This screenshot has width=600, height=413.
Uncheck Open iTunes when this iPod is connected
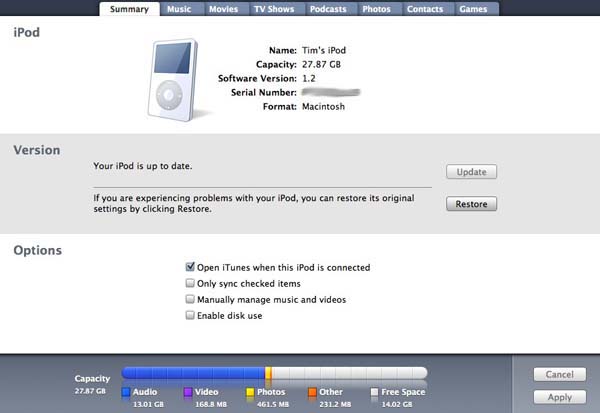pyautogui.click(x=190, y=267)
